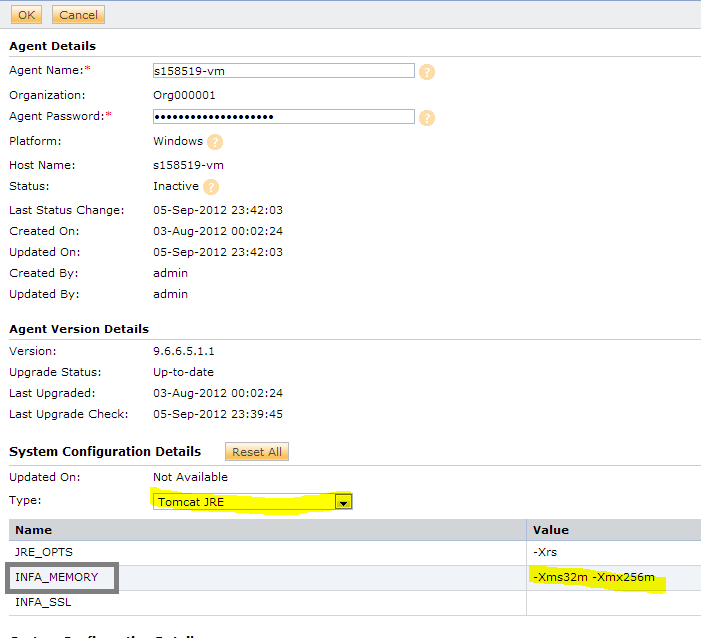The width and height of the screenshot is (701, 638).
Task: Click the Not Available updated-on value
Action: (x=190, y=477)
